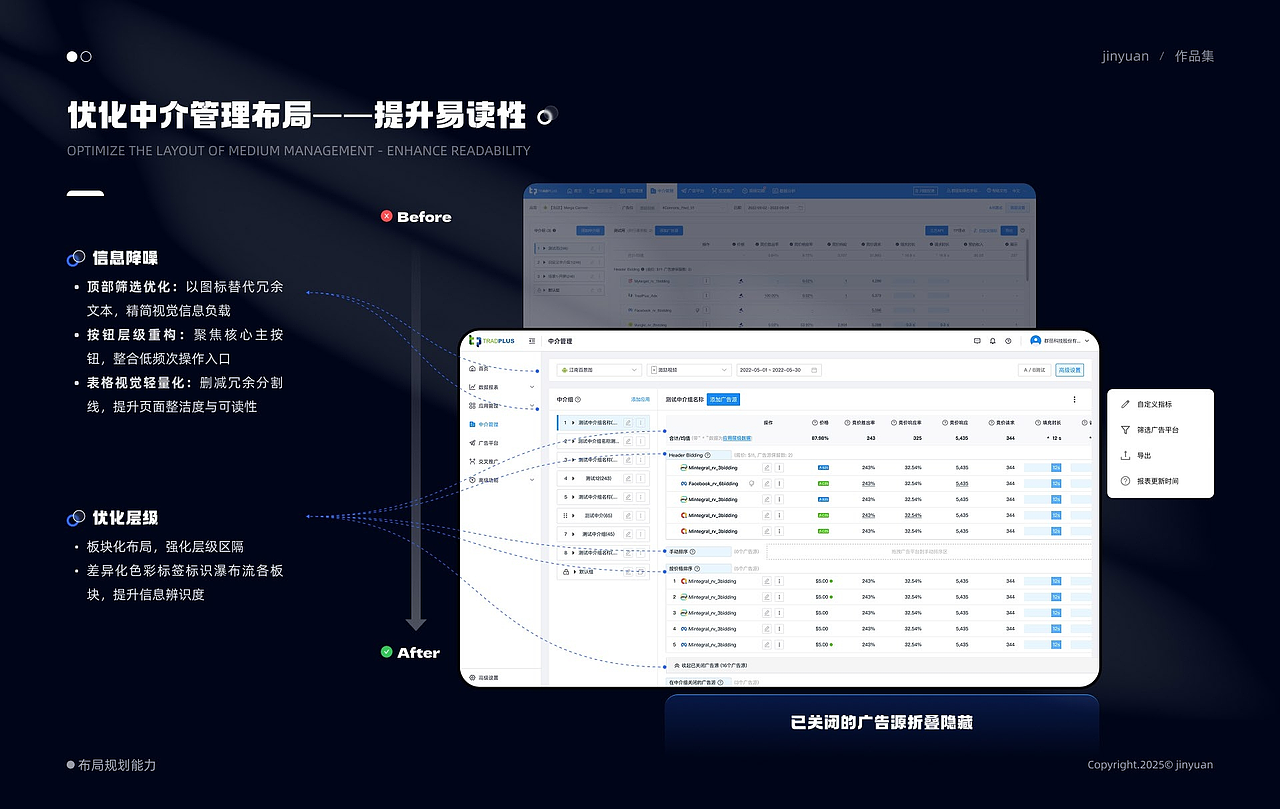
Task: Open more options for group 测试组(243)
Action: click(x=640, y=478)
